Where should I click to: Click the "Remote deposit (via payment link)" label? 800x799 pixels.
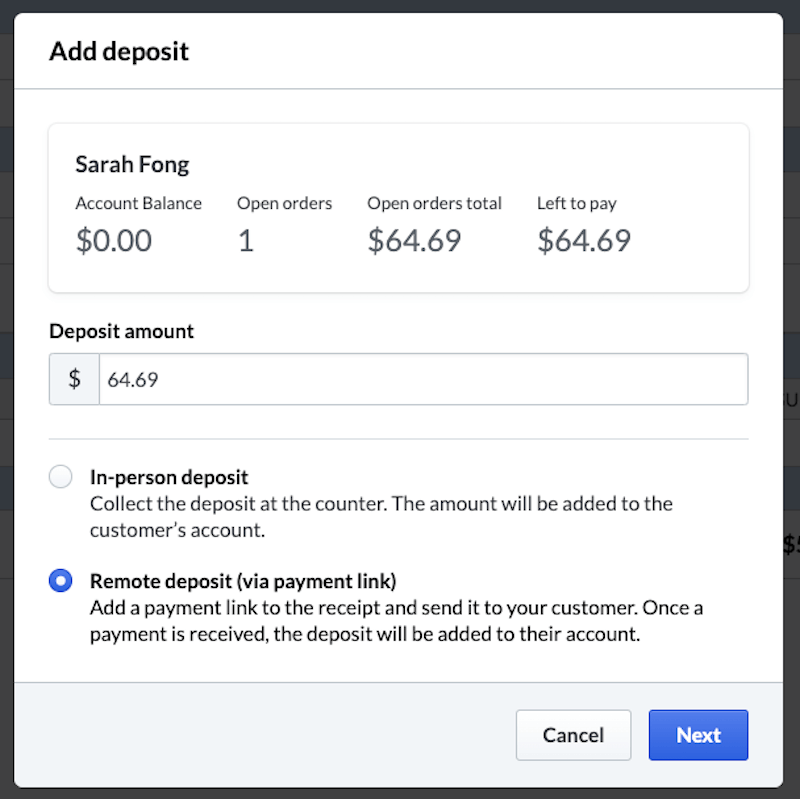[244, 580]
